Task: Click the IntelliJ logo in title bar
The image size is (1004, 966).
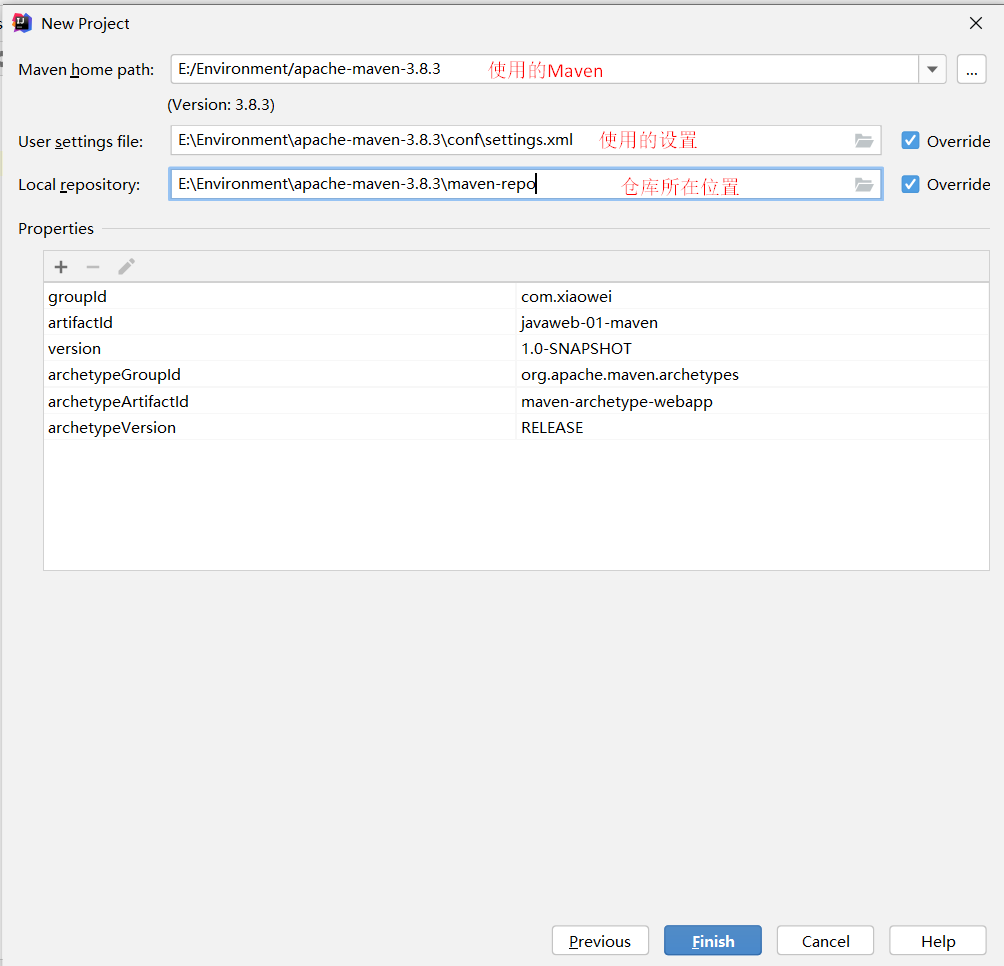Action: (22, 23)
